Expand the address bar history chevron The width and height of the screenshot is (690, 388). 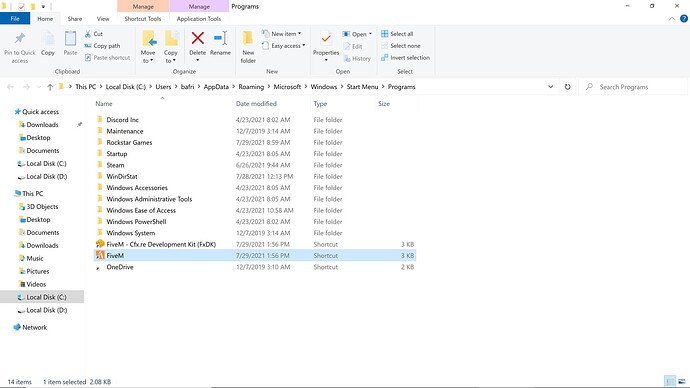tap(551, 87)
